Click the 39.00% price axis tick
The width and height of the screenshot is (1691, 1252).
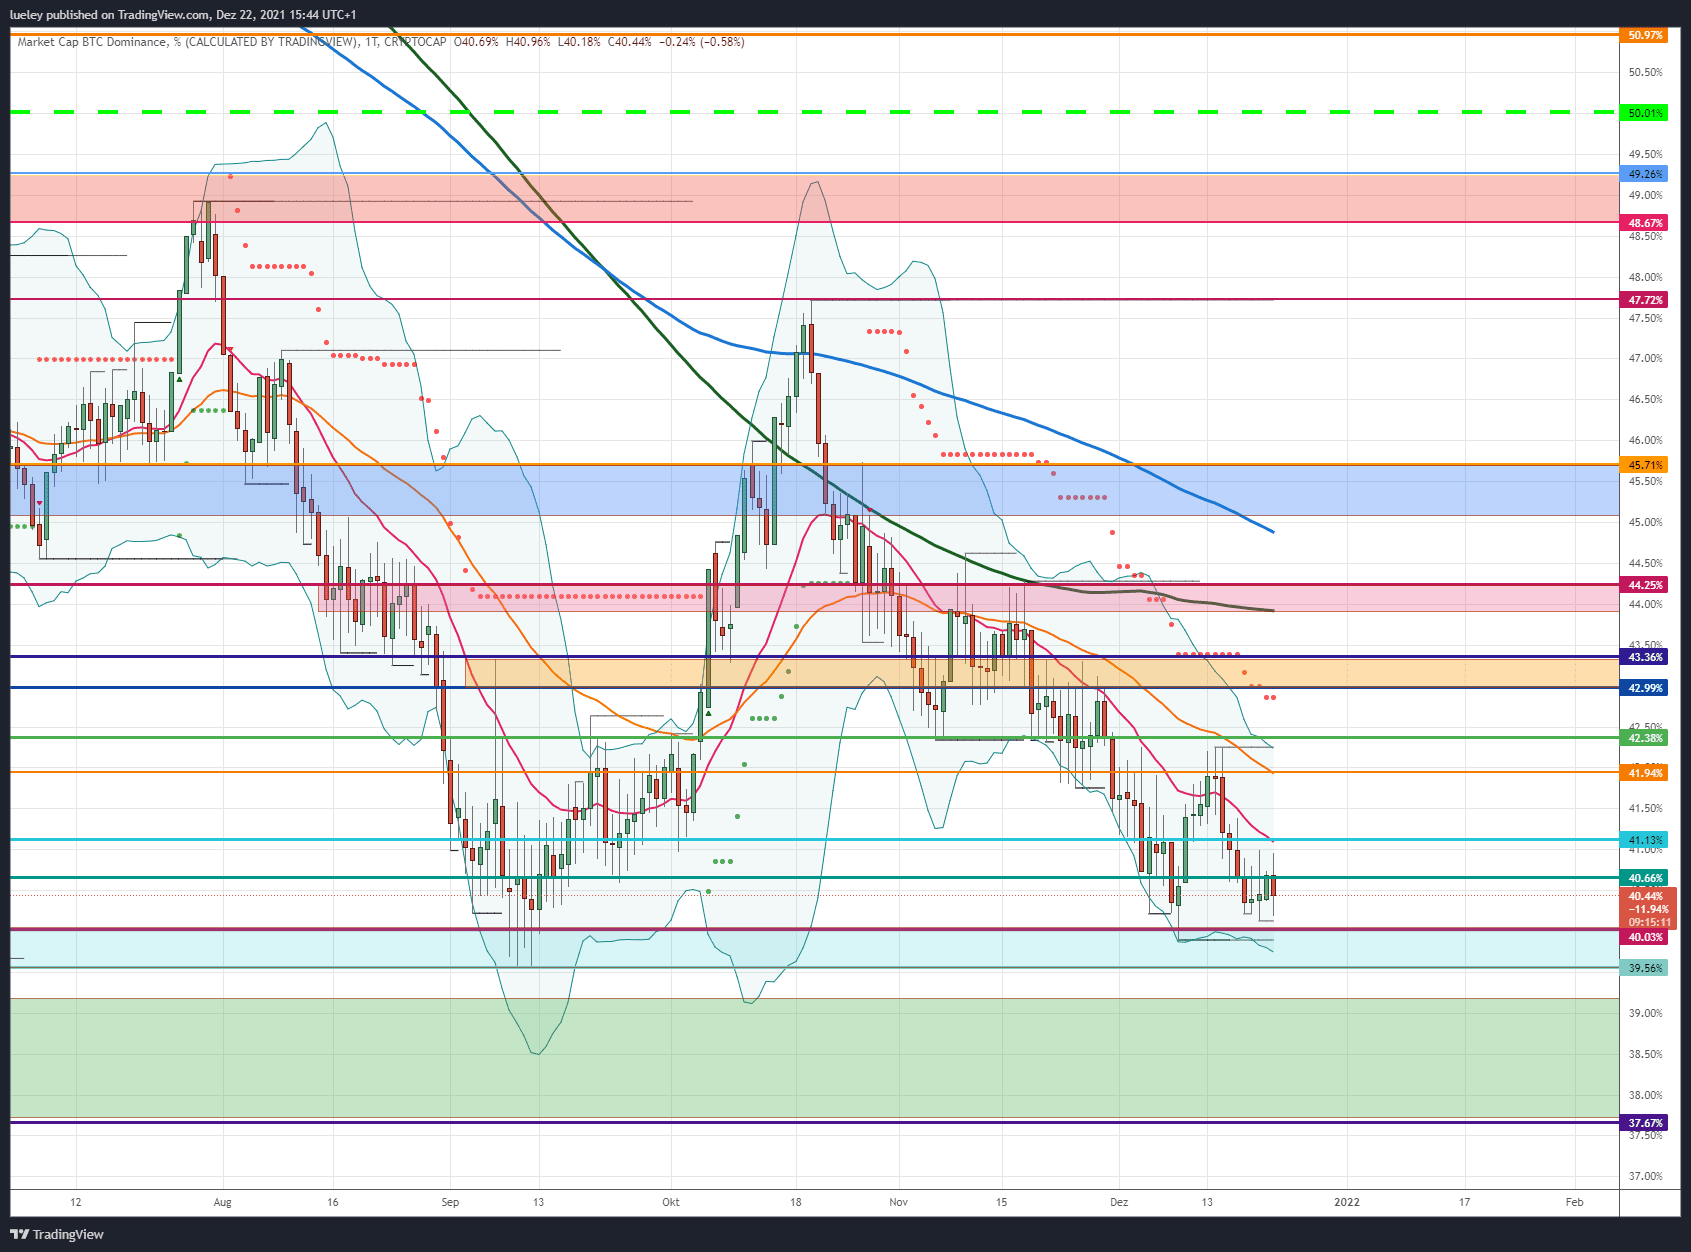pos(1645,1013)
